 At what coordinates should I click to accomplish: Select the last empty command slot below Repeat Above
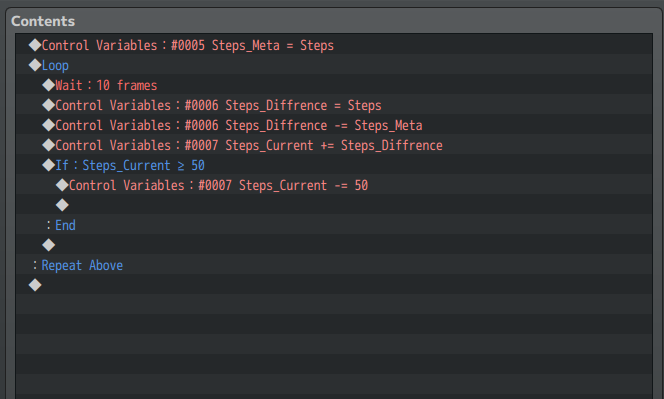click(334, 285)
